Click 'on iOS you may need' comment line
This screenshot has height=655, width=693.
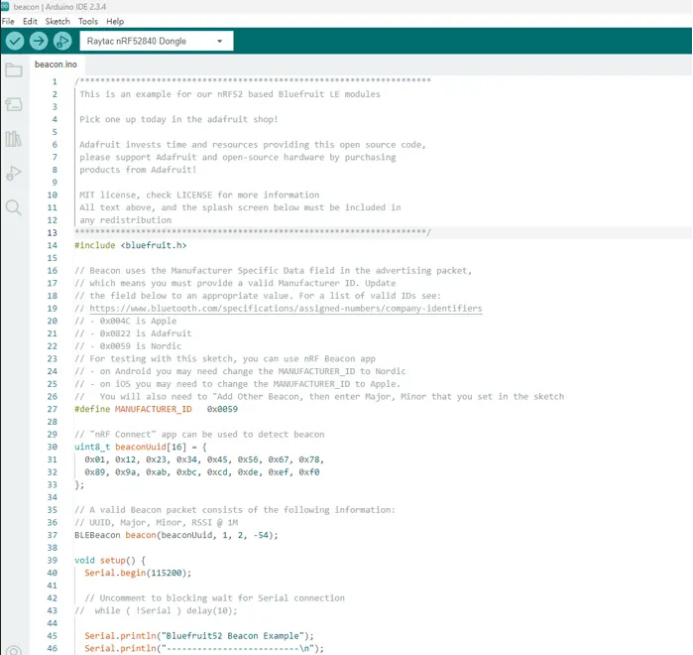[x=237, y=384]
